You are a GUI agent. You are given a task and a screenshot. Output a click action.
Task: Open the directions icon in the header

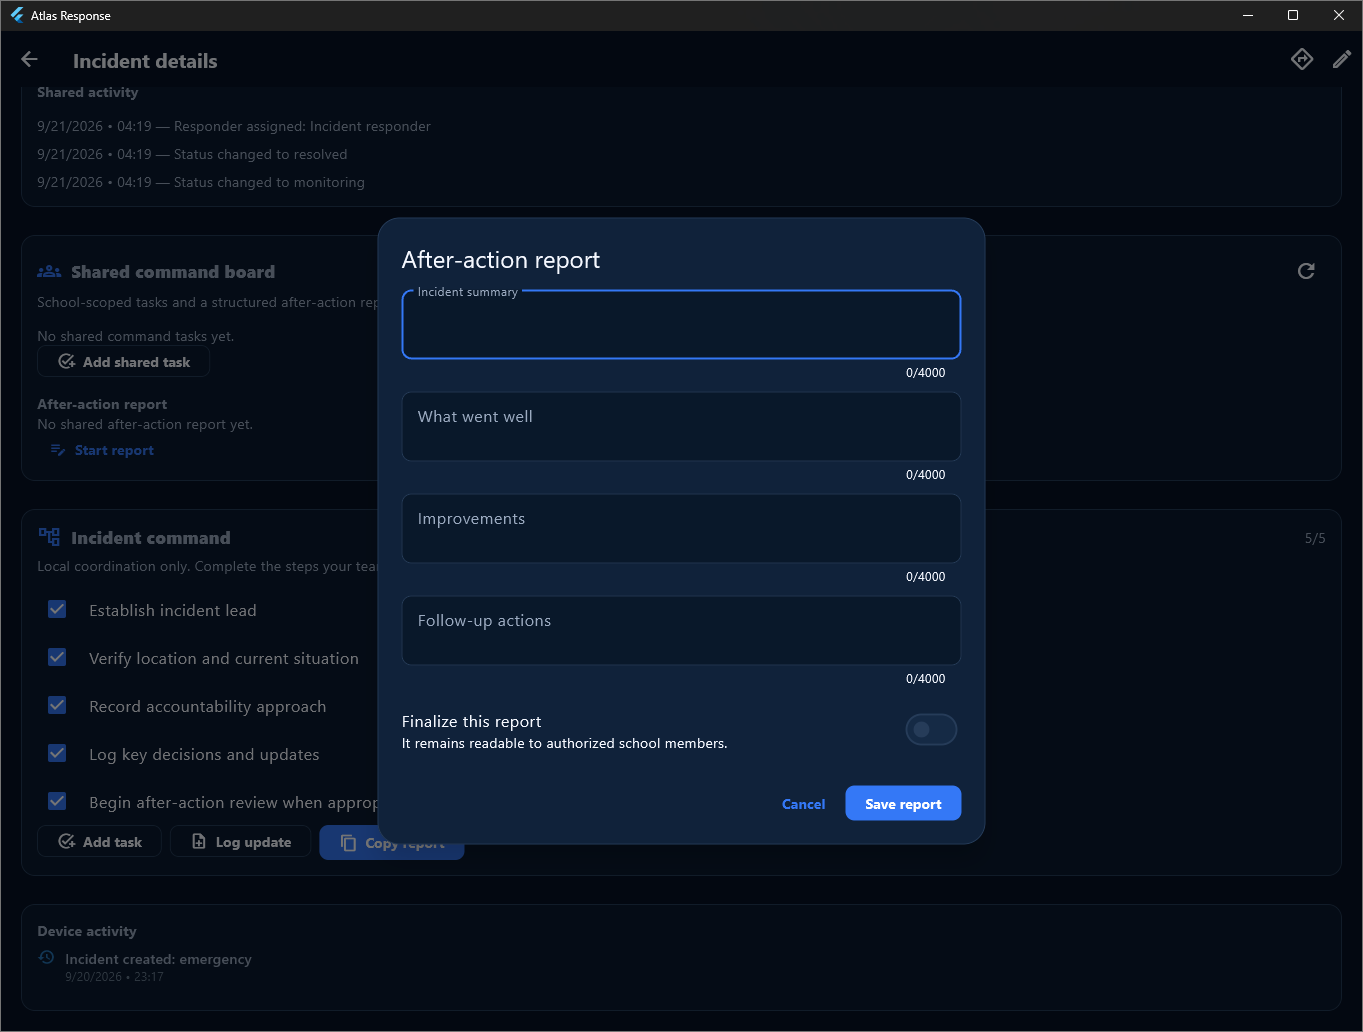[x=1302, y=60]
